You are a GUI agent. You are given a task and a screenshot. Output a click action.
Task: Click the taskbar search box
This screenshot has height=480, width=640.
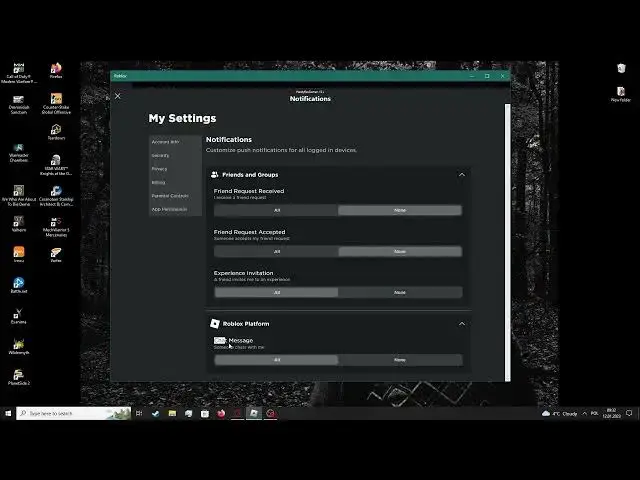click(73, 413)
